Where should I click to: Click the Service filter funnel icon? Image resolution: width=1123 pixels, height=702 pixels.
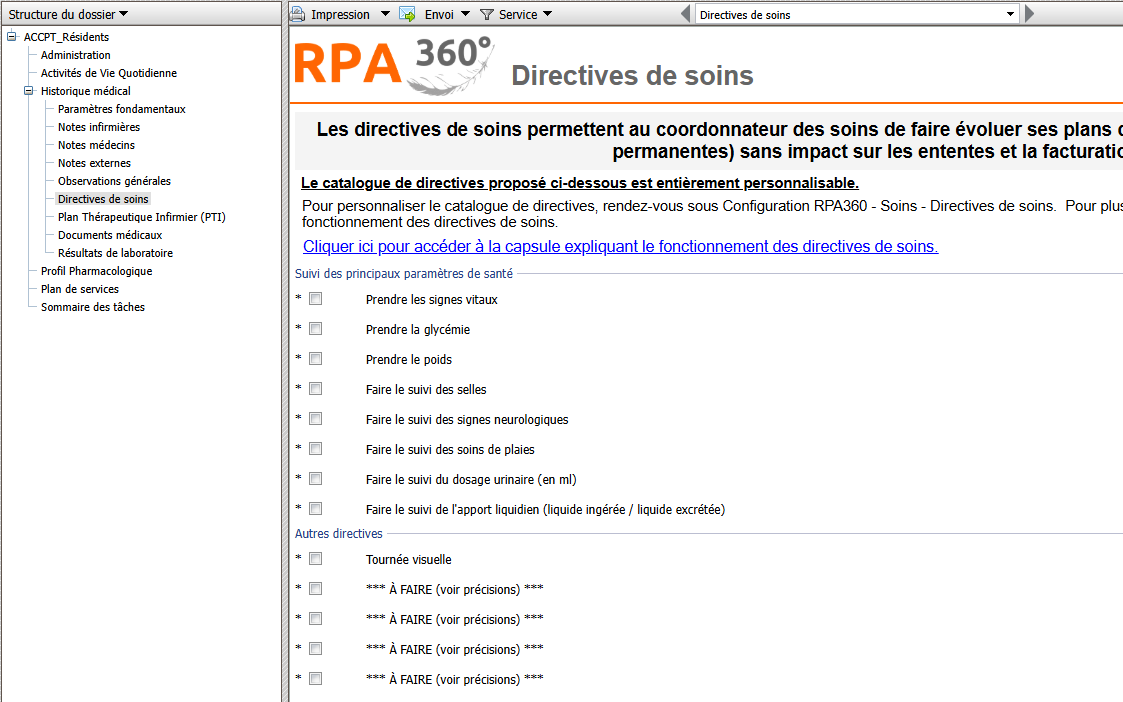487,14
